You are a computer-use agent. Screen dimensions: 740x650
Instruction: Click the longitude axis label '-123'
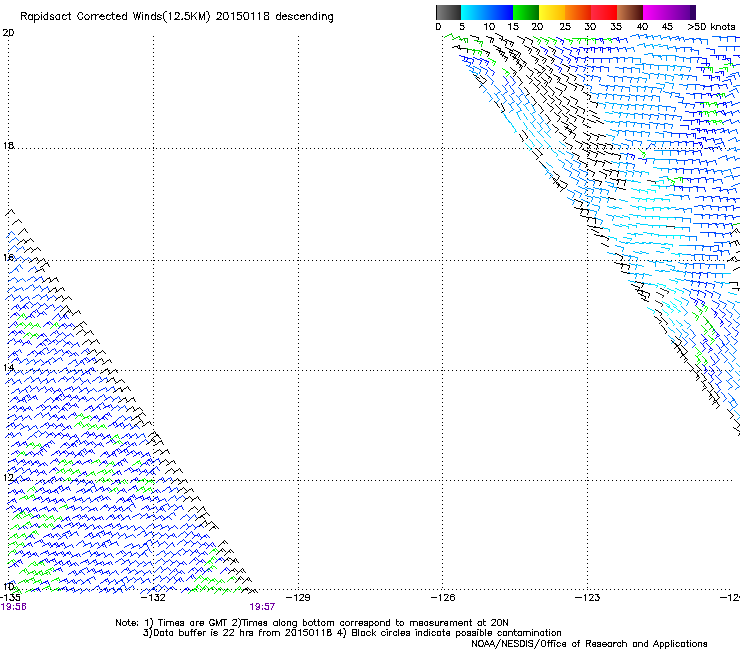(587, 598)
